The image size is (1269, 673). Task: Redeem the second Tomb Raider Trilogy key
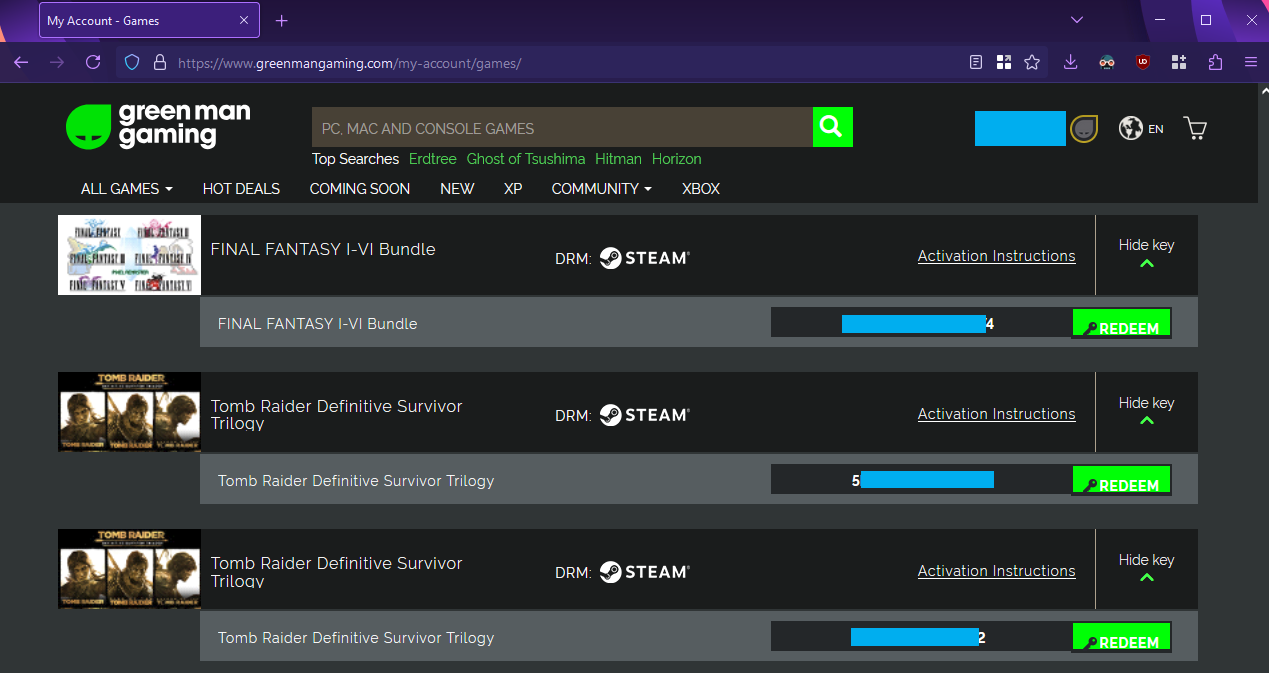(1121, 638)
